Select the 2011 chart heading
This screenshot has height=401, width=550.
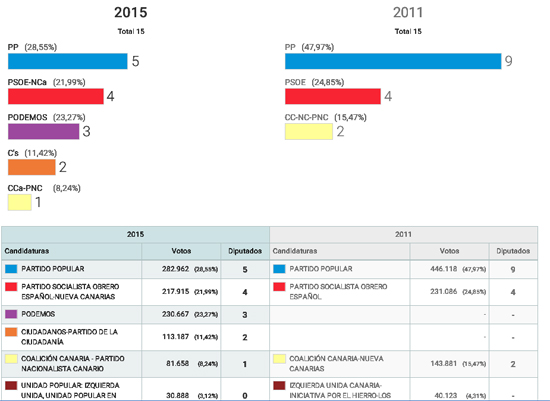[408, 13]
